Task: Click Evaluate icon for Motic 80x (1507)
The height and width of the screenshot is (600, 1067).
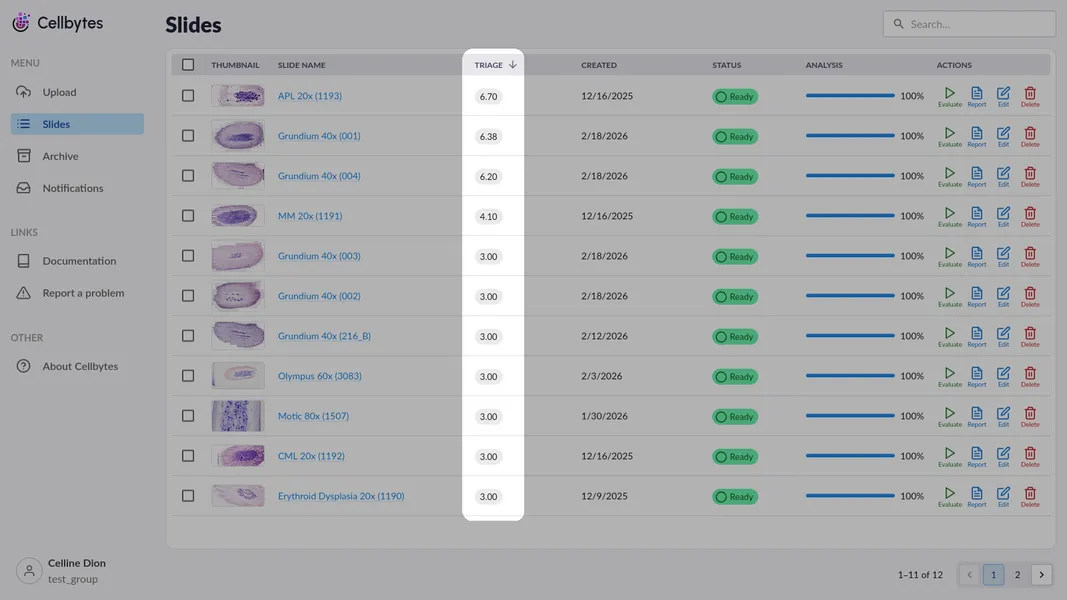Action: click(x=949, y=414)
